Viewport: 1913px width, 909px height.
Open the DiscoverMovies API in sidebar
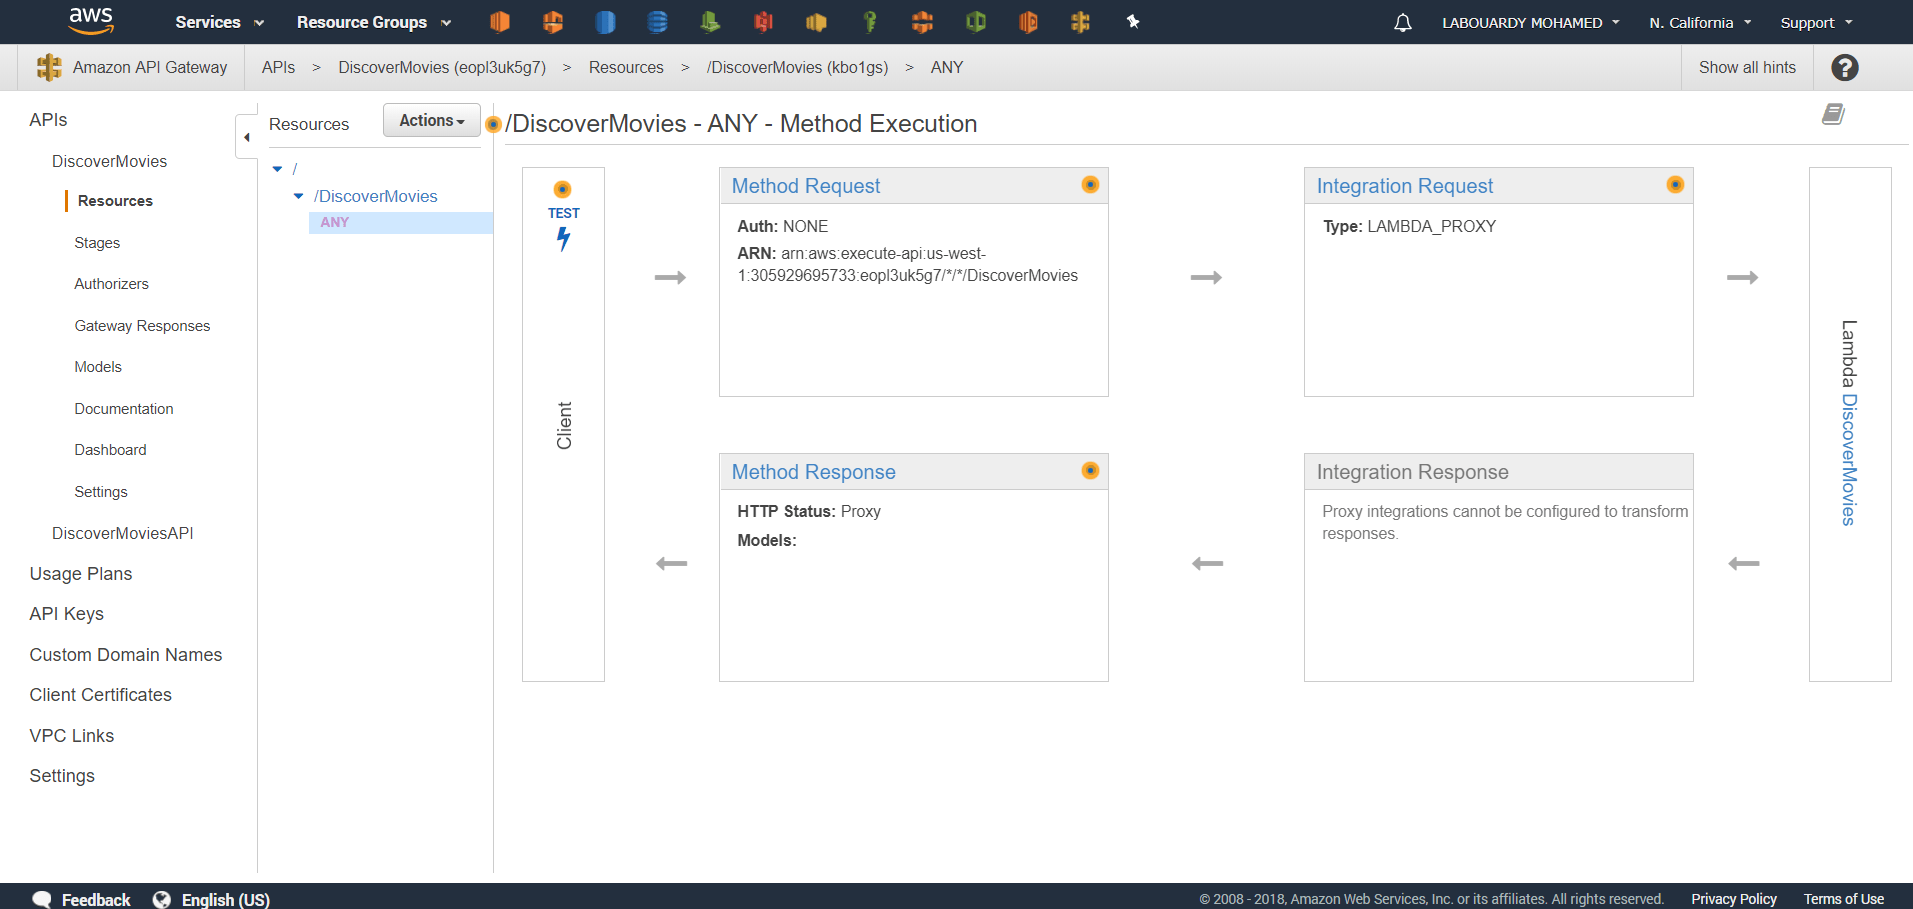click(109, 161)
